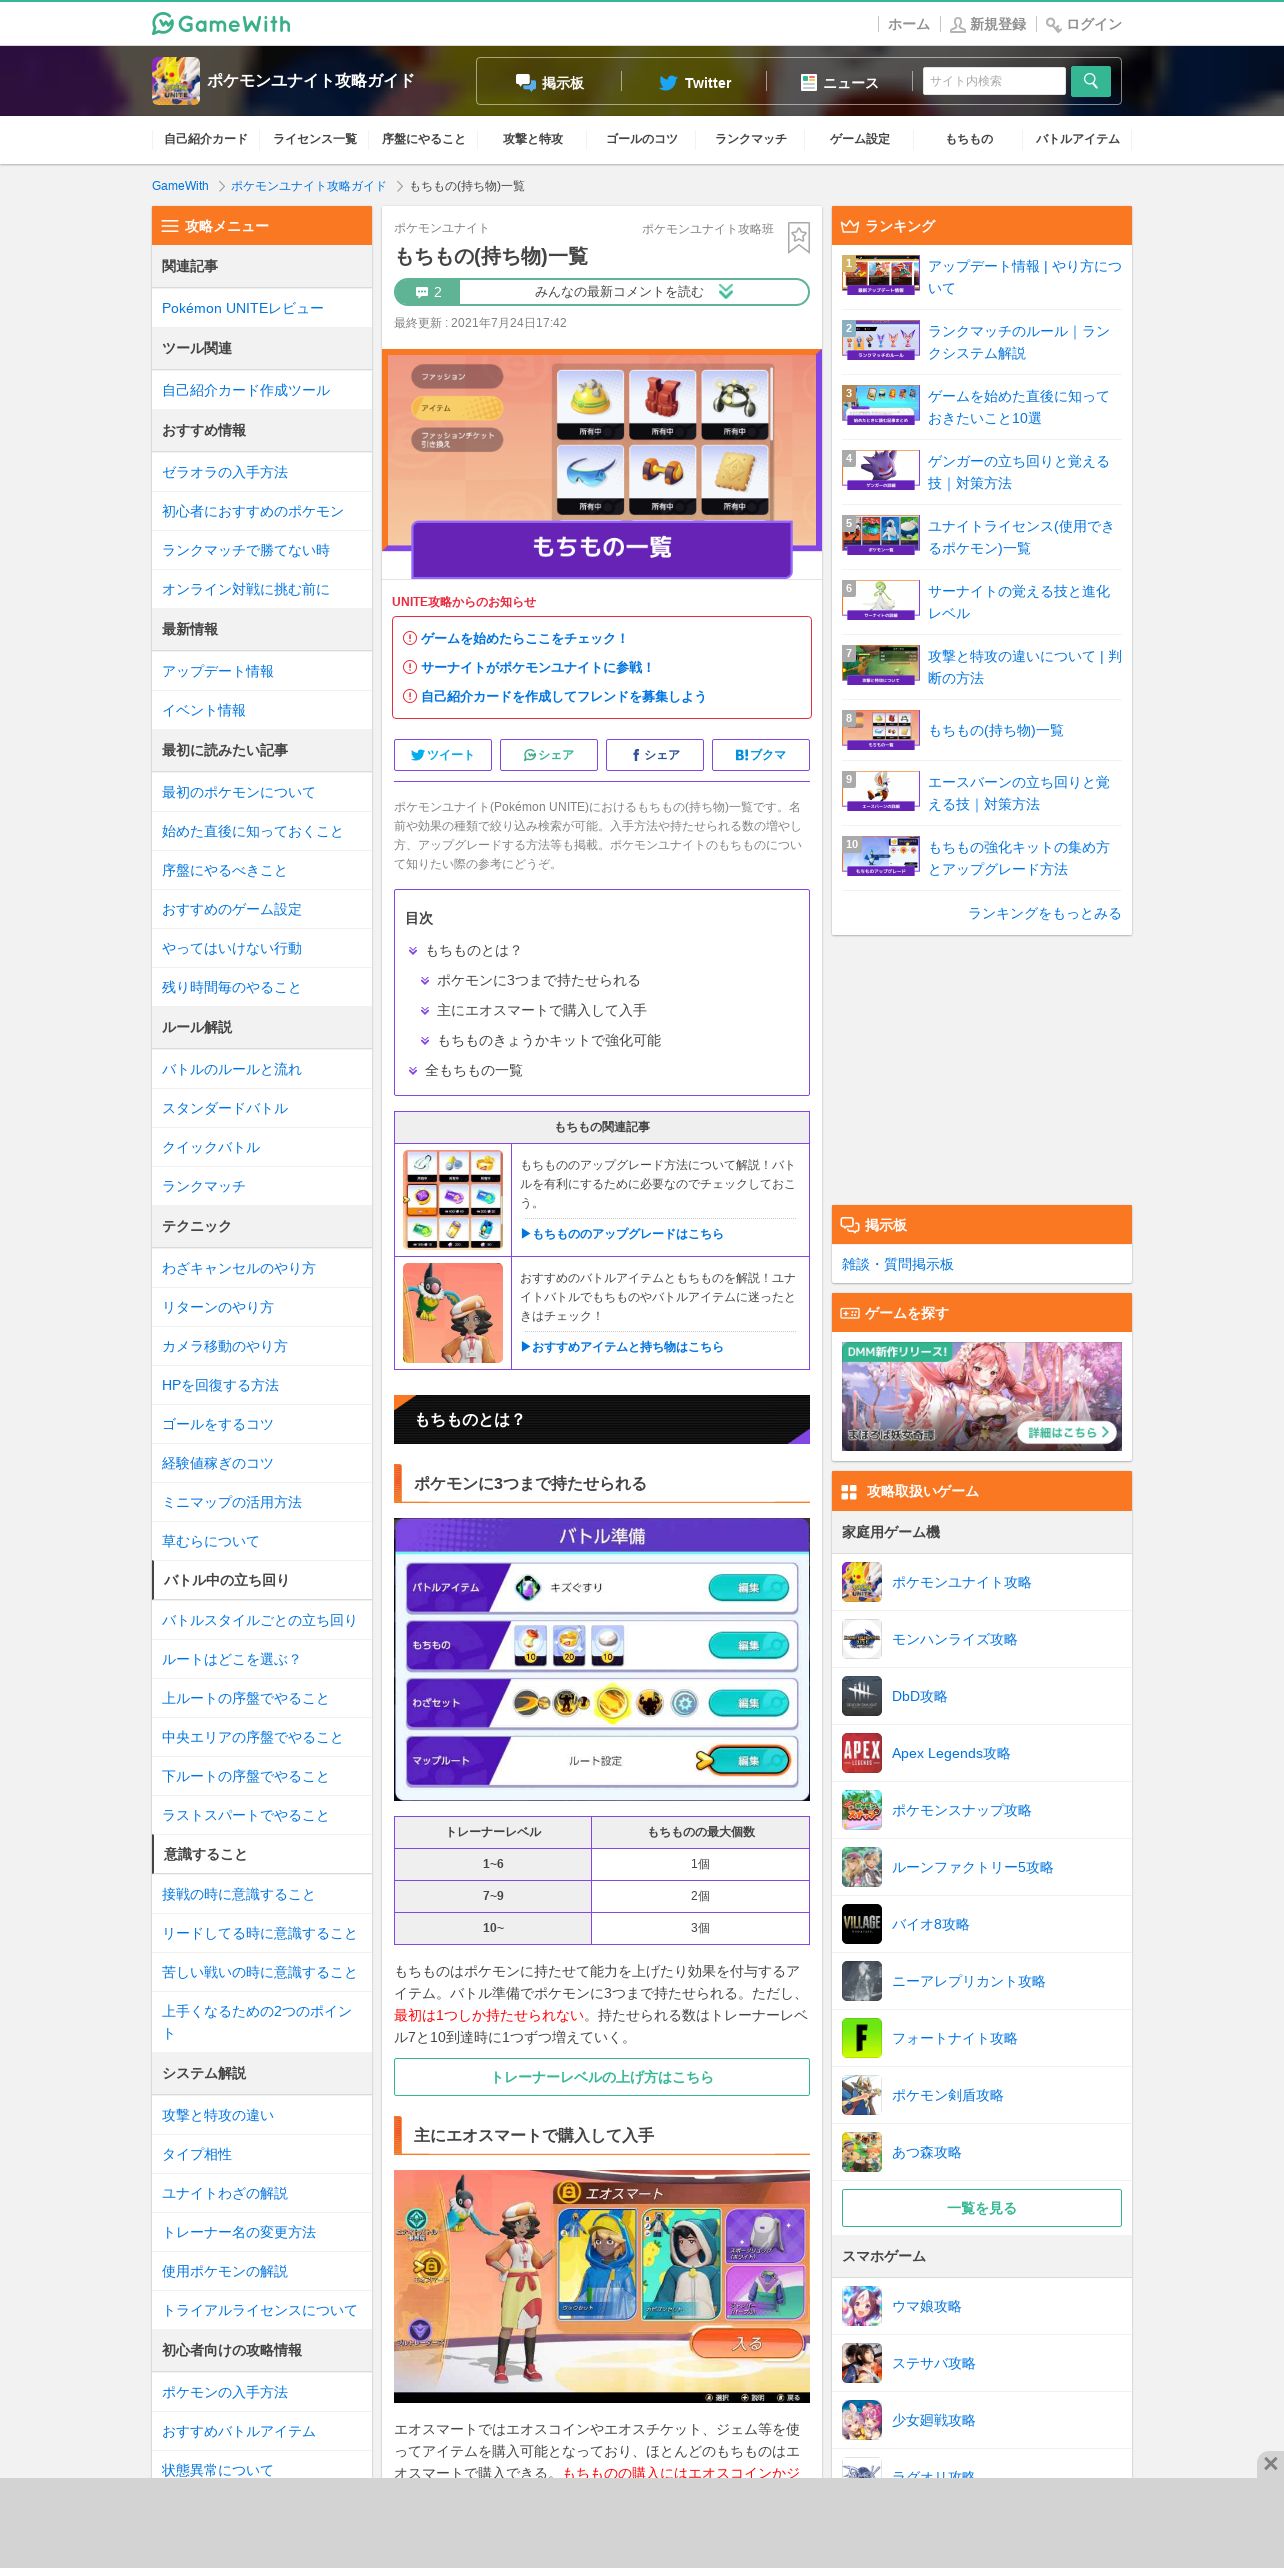Open もちもののアップグレードはこちら link

tap(622, 1234)
